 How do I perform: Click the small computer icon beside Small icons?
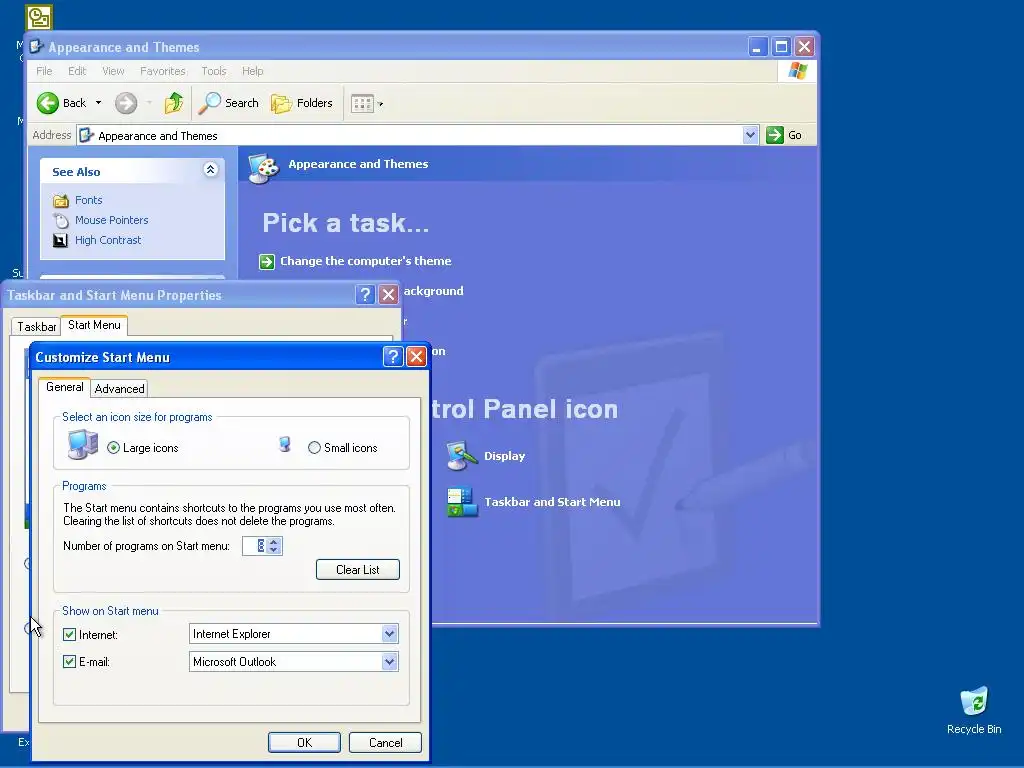coord(285,444)
